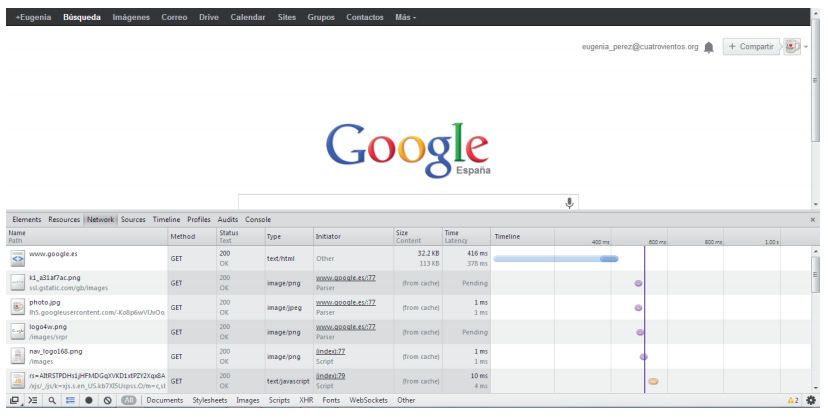
Task: Click the voice search microphone icon
Action: point(569,203)
